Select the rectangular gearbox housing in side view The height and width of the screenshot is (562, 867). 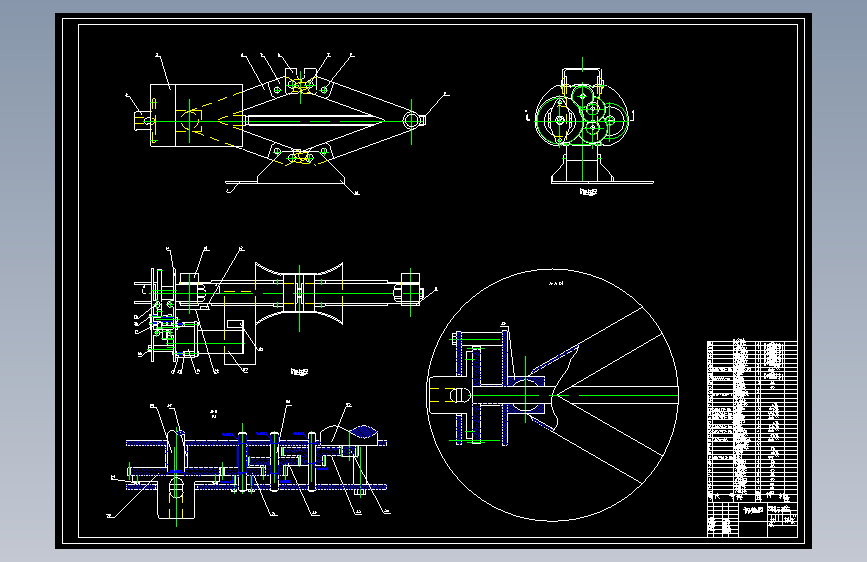coord(196,115)
